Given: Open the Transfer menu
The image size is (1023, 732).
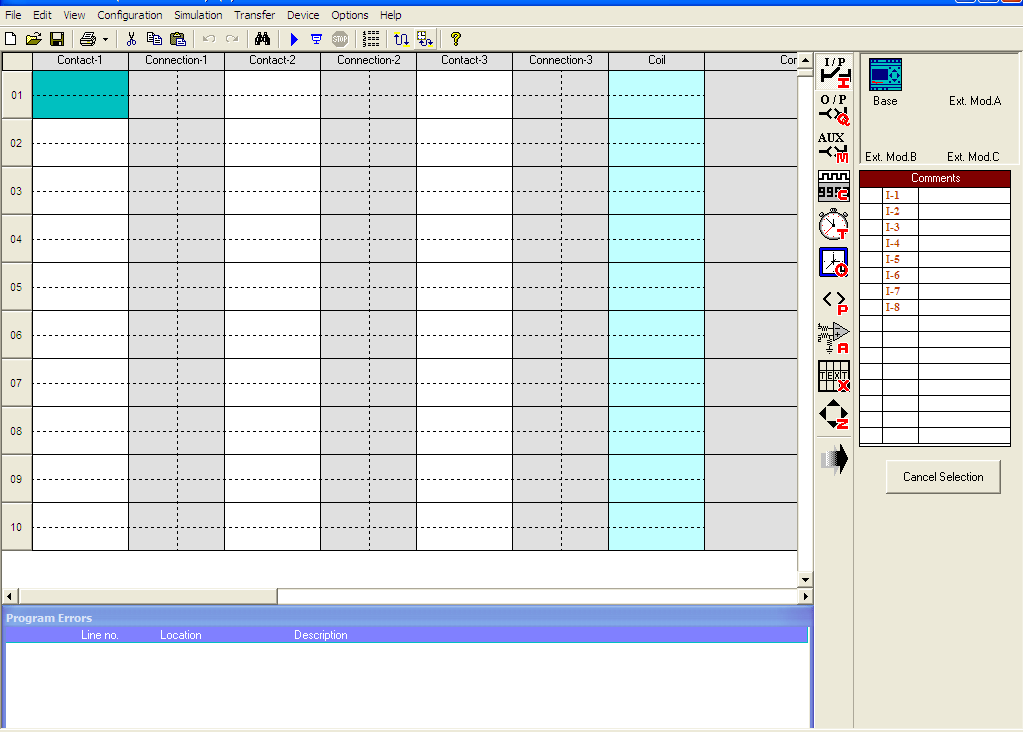Looking at the screenshot, I should pos(254,15).
